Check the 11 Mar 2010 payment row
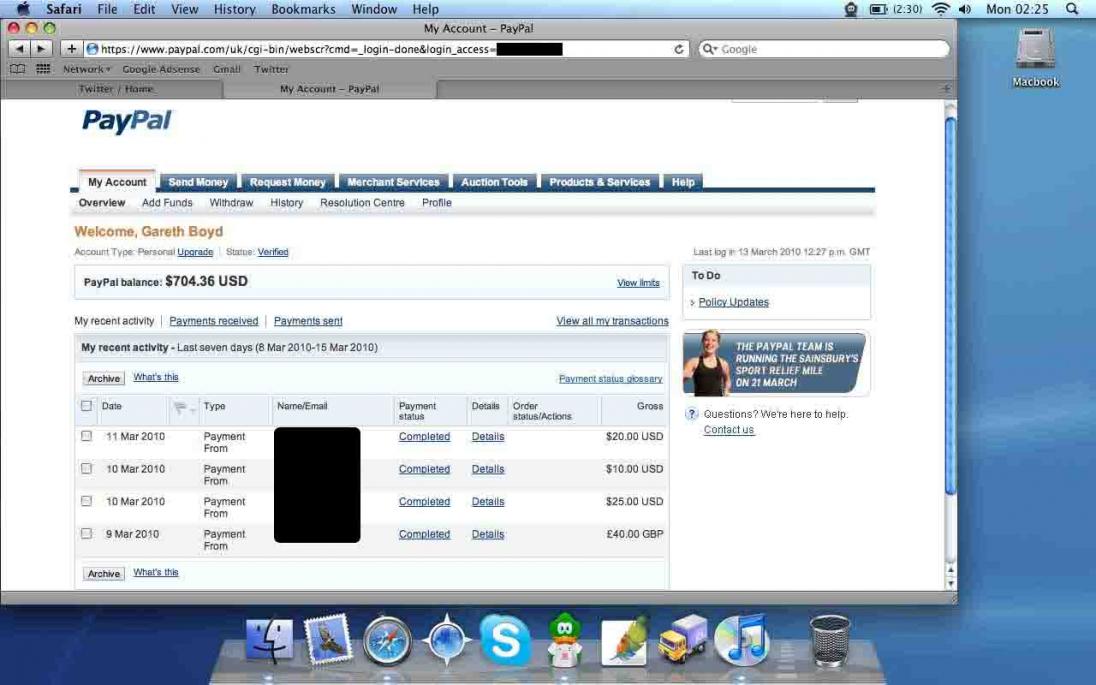1096x685 pixels. [86, 435]
